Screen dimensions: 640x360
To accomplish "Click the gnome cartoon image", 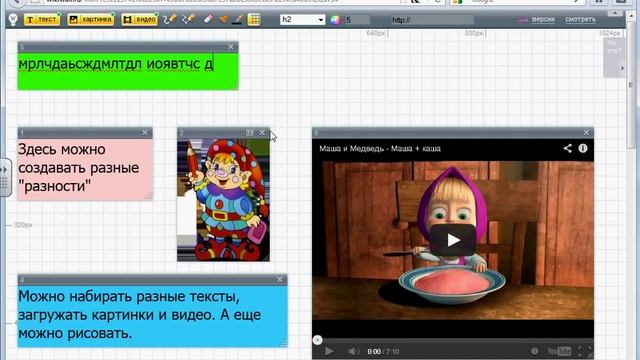I will pyautogui.click(x=223, y=200).
